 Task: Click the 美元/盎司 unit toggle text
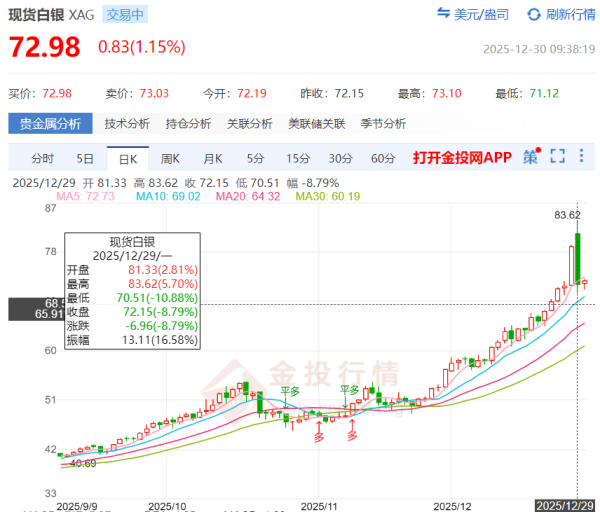(481, 15)
